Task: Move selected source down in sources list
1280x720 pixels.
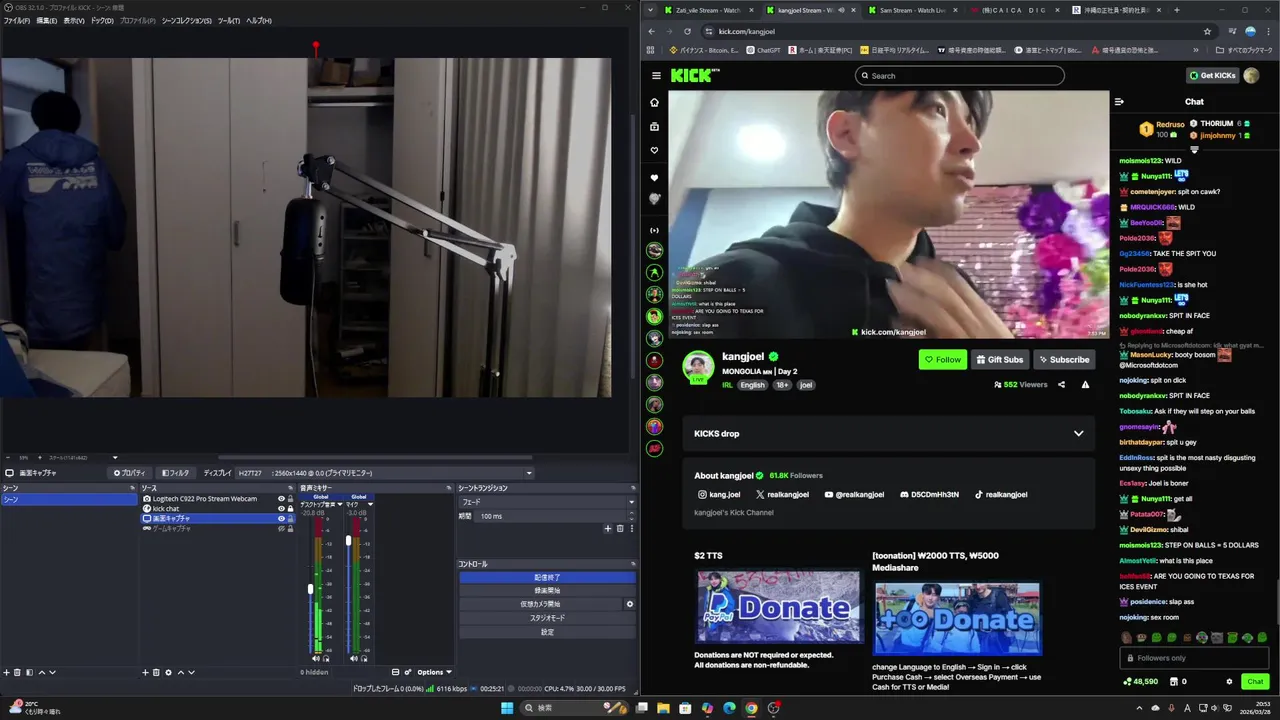Action: 191,672
